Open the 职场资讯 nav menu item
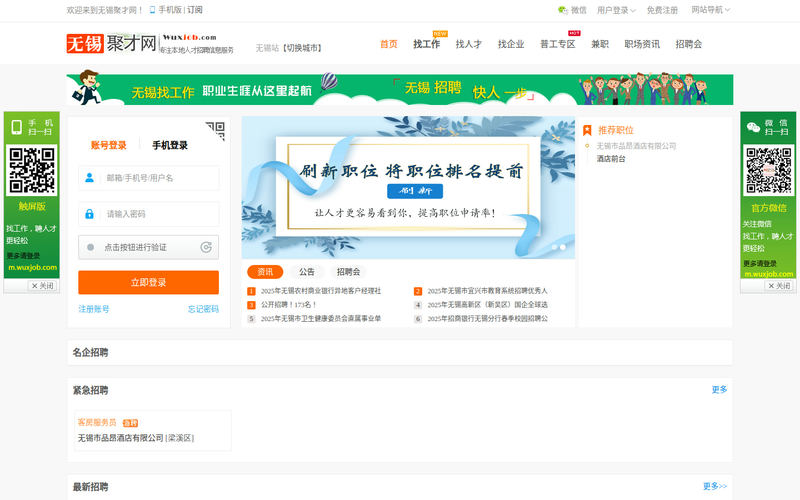Image resolution: width=800 pixels, height=500 pixels. tap(642, 44)
